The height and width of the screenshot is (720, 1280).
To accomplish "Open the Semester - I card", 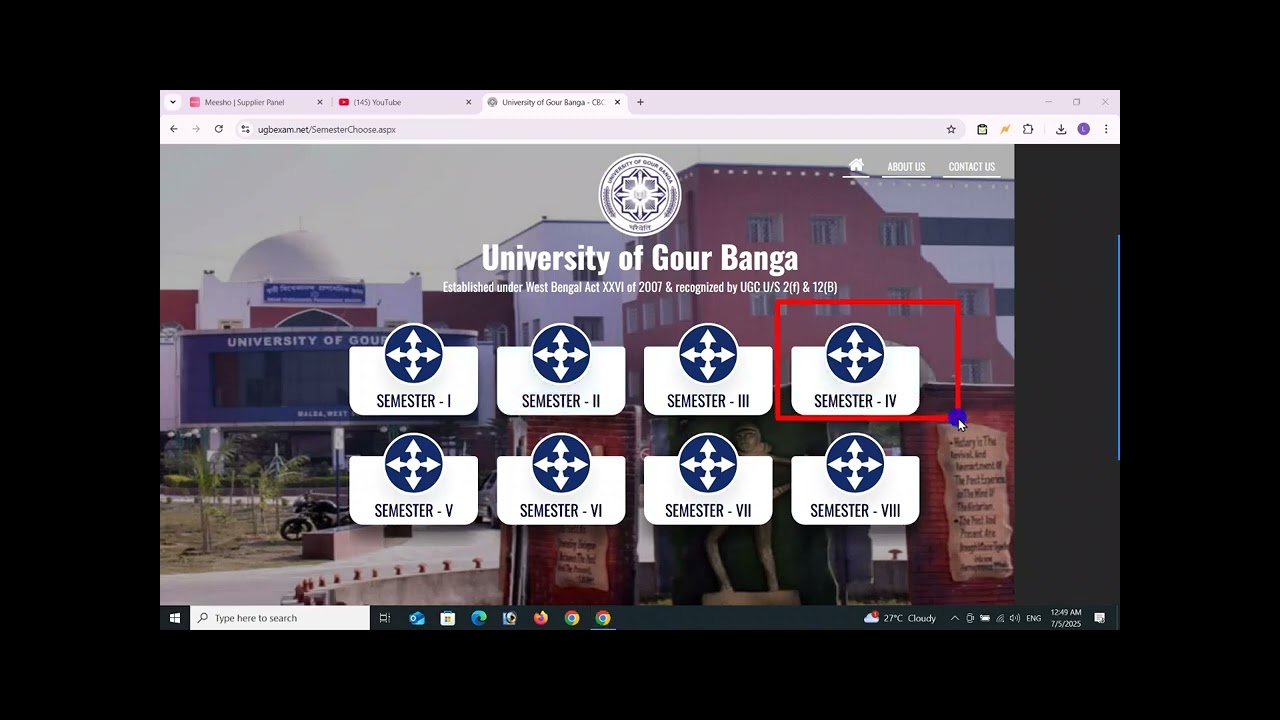I will click(413, 370).
